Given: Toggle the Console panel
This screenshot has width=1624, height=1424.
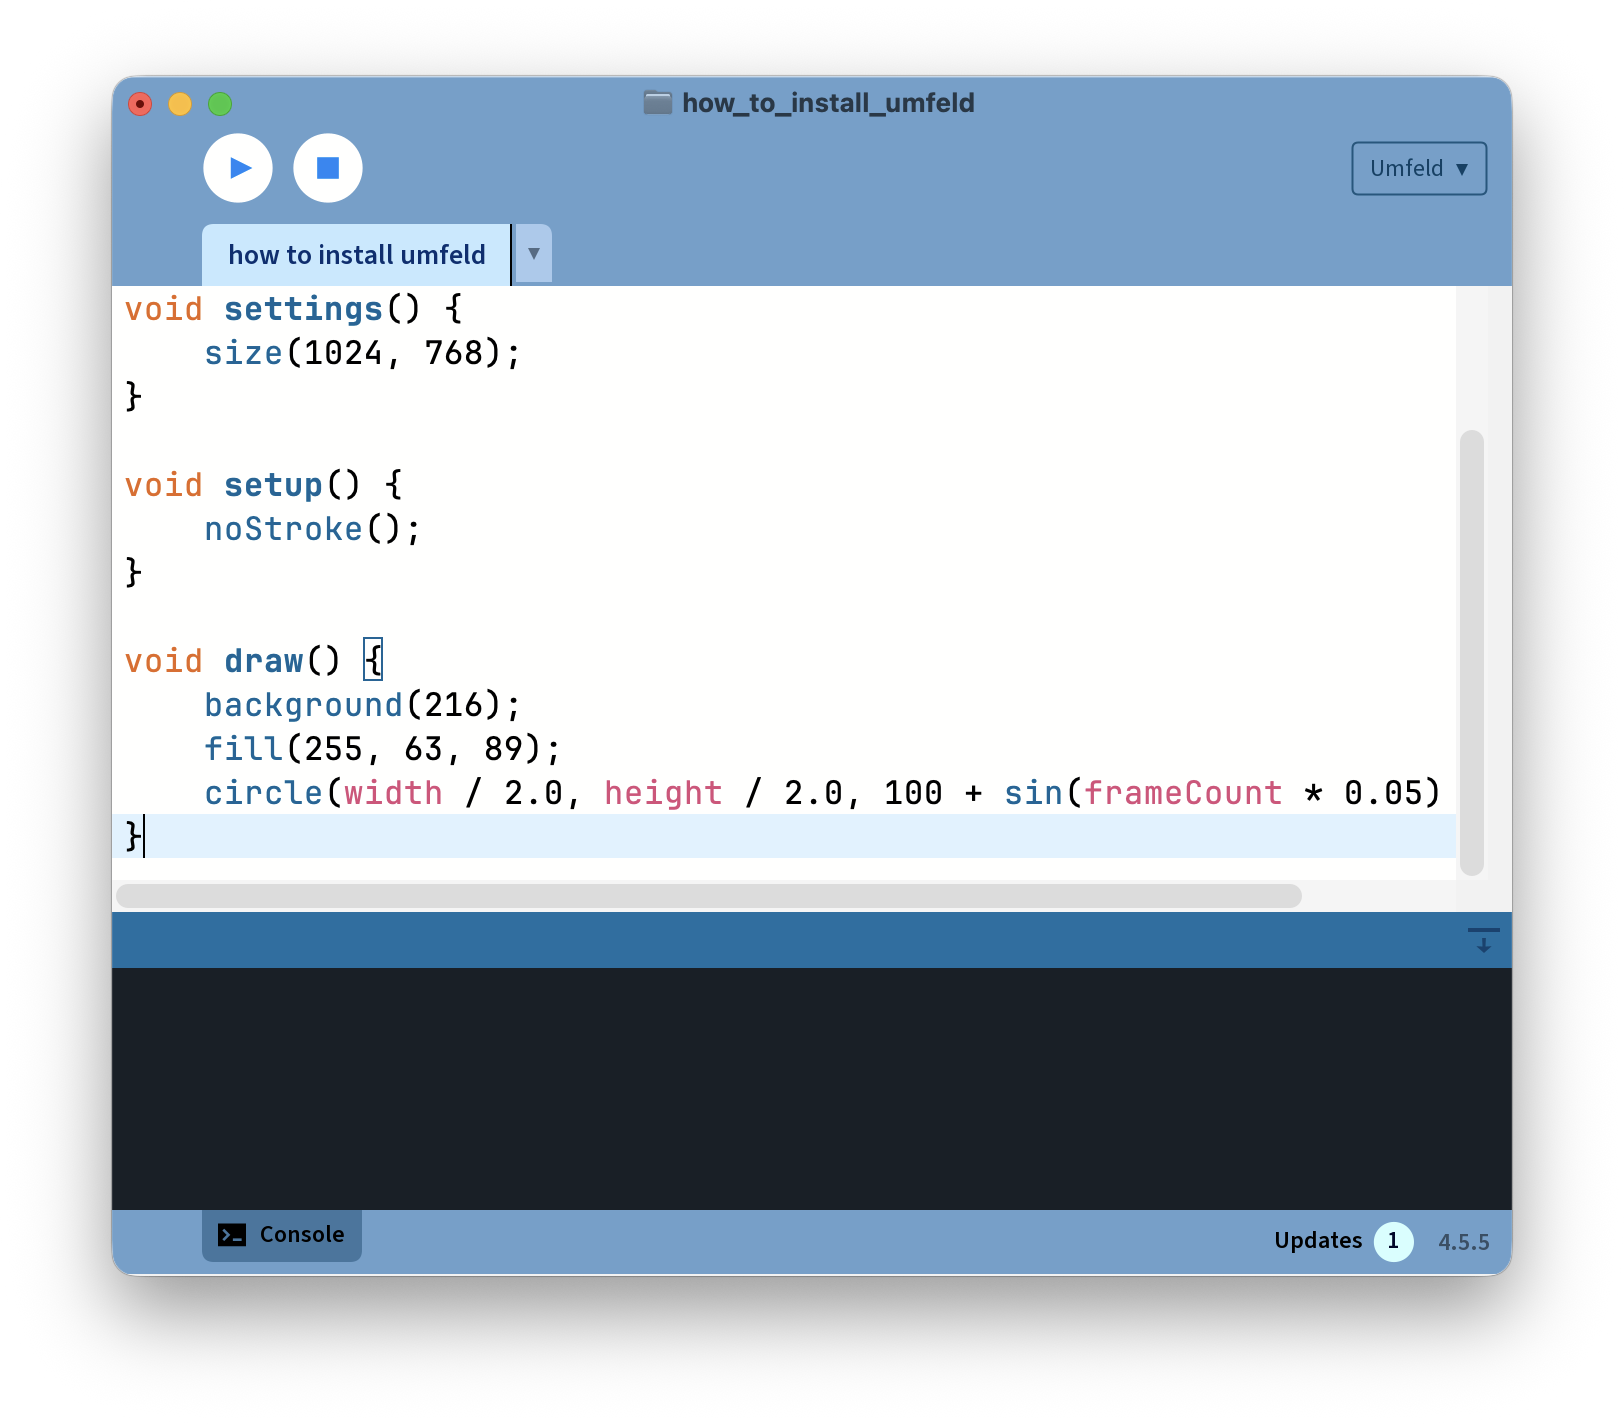Looking at the screenshot, I should 282,1235.
